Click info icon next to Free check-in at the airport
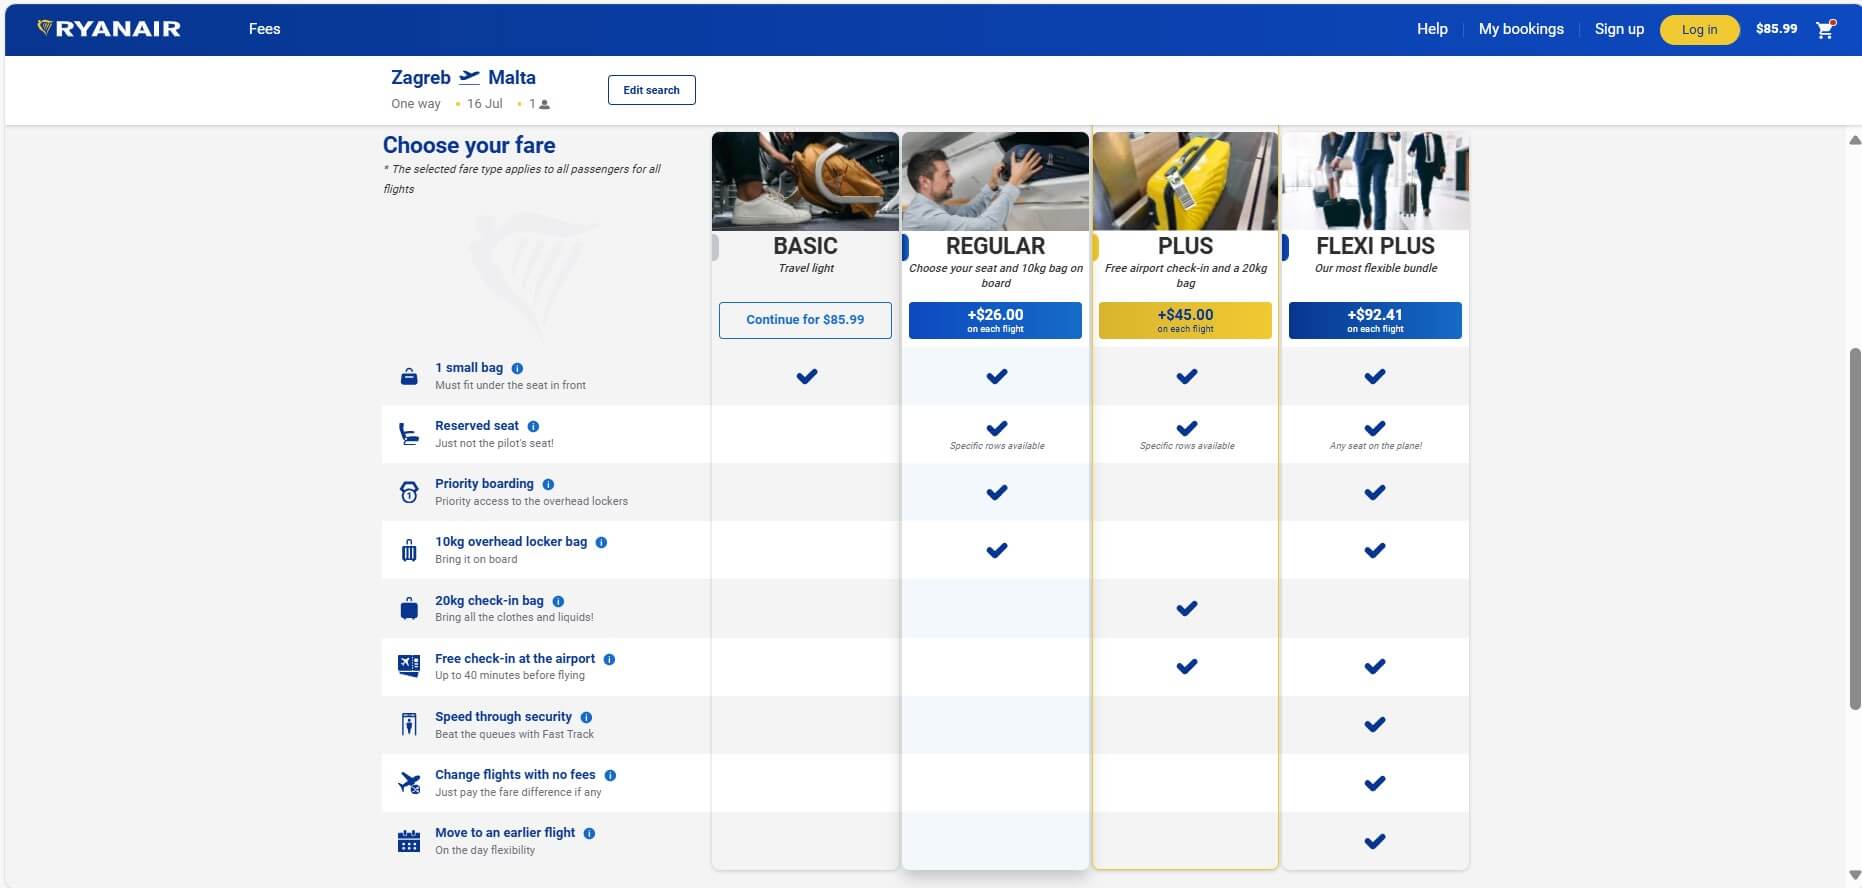The width and height of the screenshot is (1862, 888). [609, 659]
